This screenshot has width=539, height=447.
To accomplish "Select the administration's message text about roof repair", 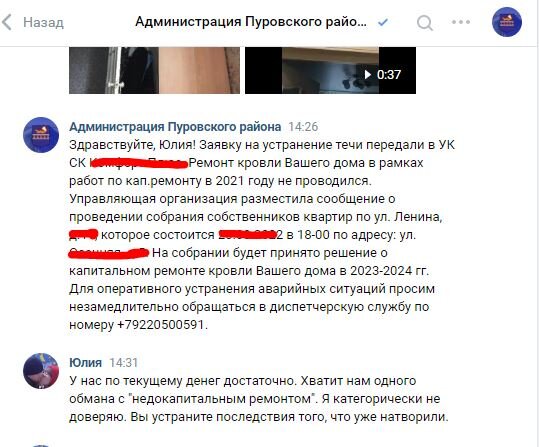I will coord(262,235).
